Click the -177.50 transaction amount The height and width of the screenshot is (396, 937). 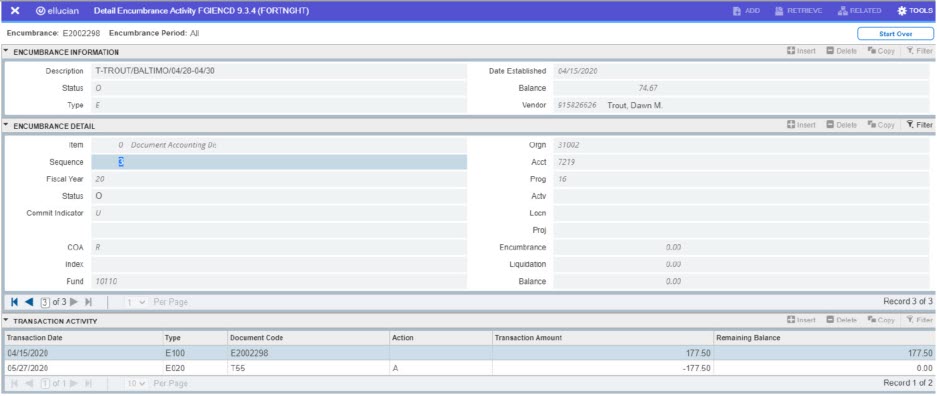pyautogui.click(x=697, y=368)
